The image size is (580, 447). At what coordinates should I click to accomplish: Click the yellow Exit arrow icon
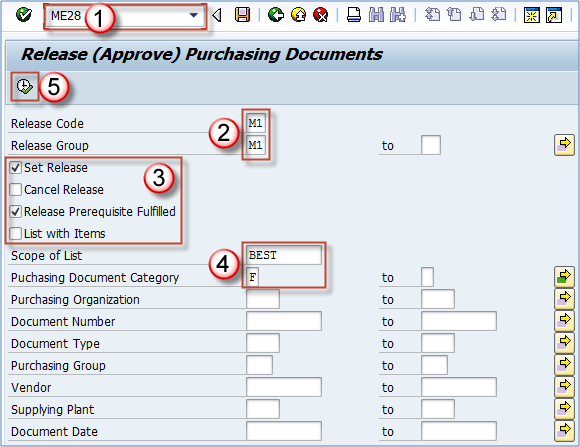tap(298, 15)
